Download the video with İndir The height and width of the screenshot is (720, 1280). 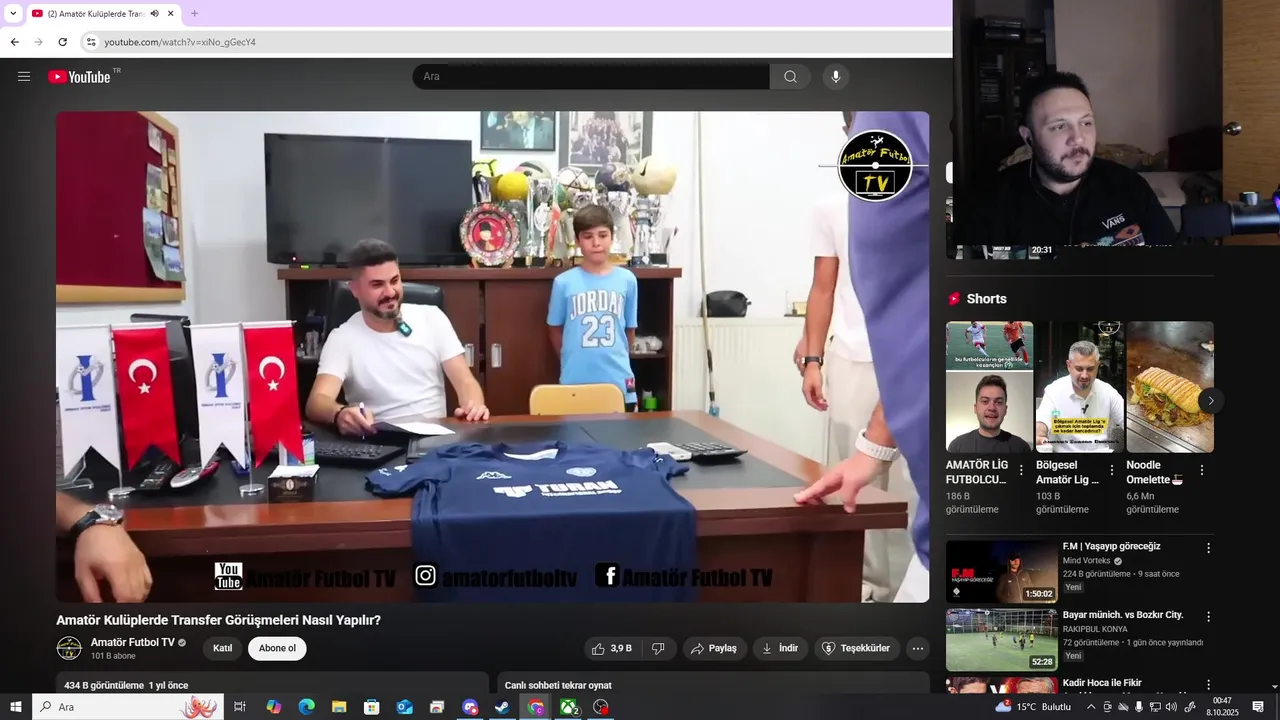click(x=780, y=648)
